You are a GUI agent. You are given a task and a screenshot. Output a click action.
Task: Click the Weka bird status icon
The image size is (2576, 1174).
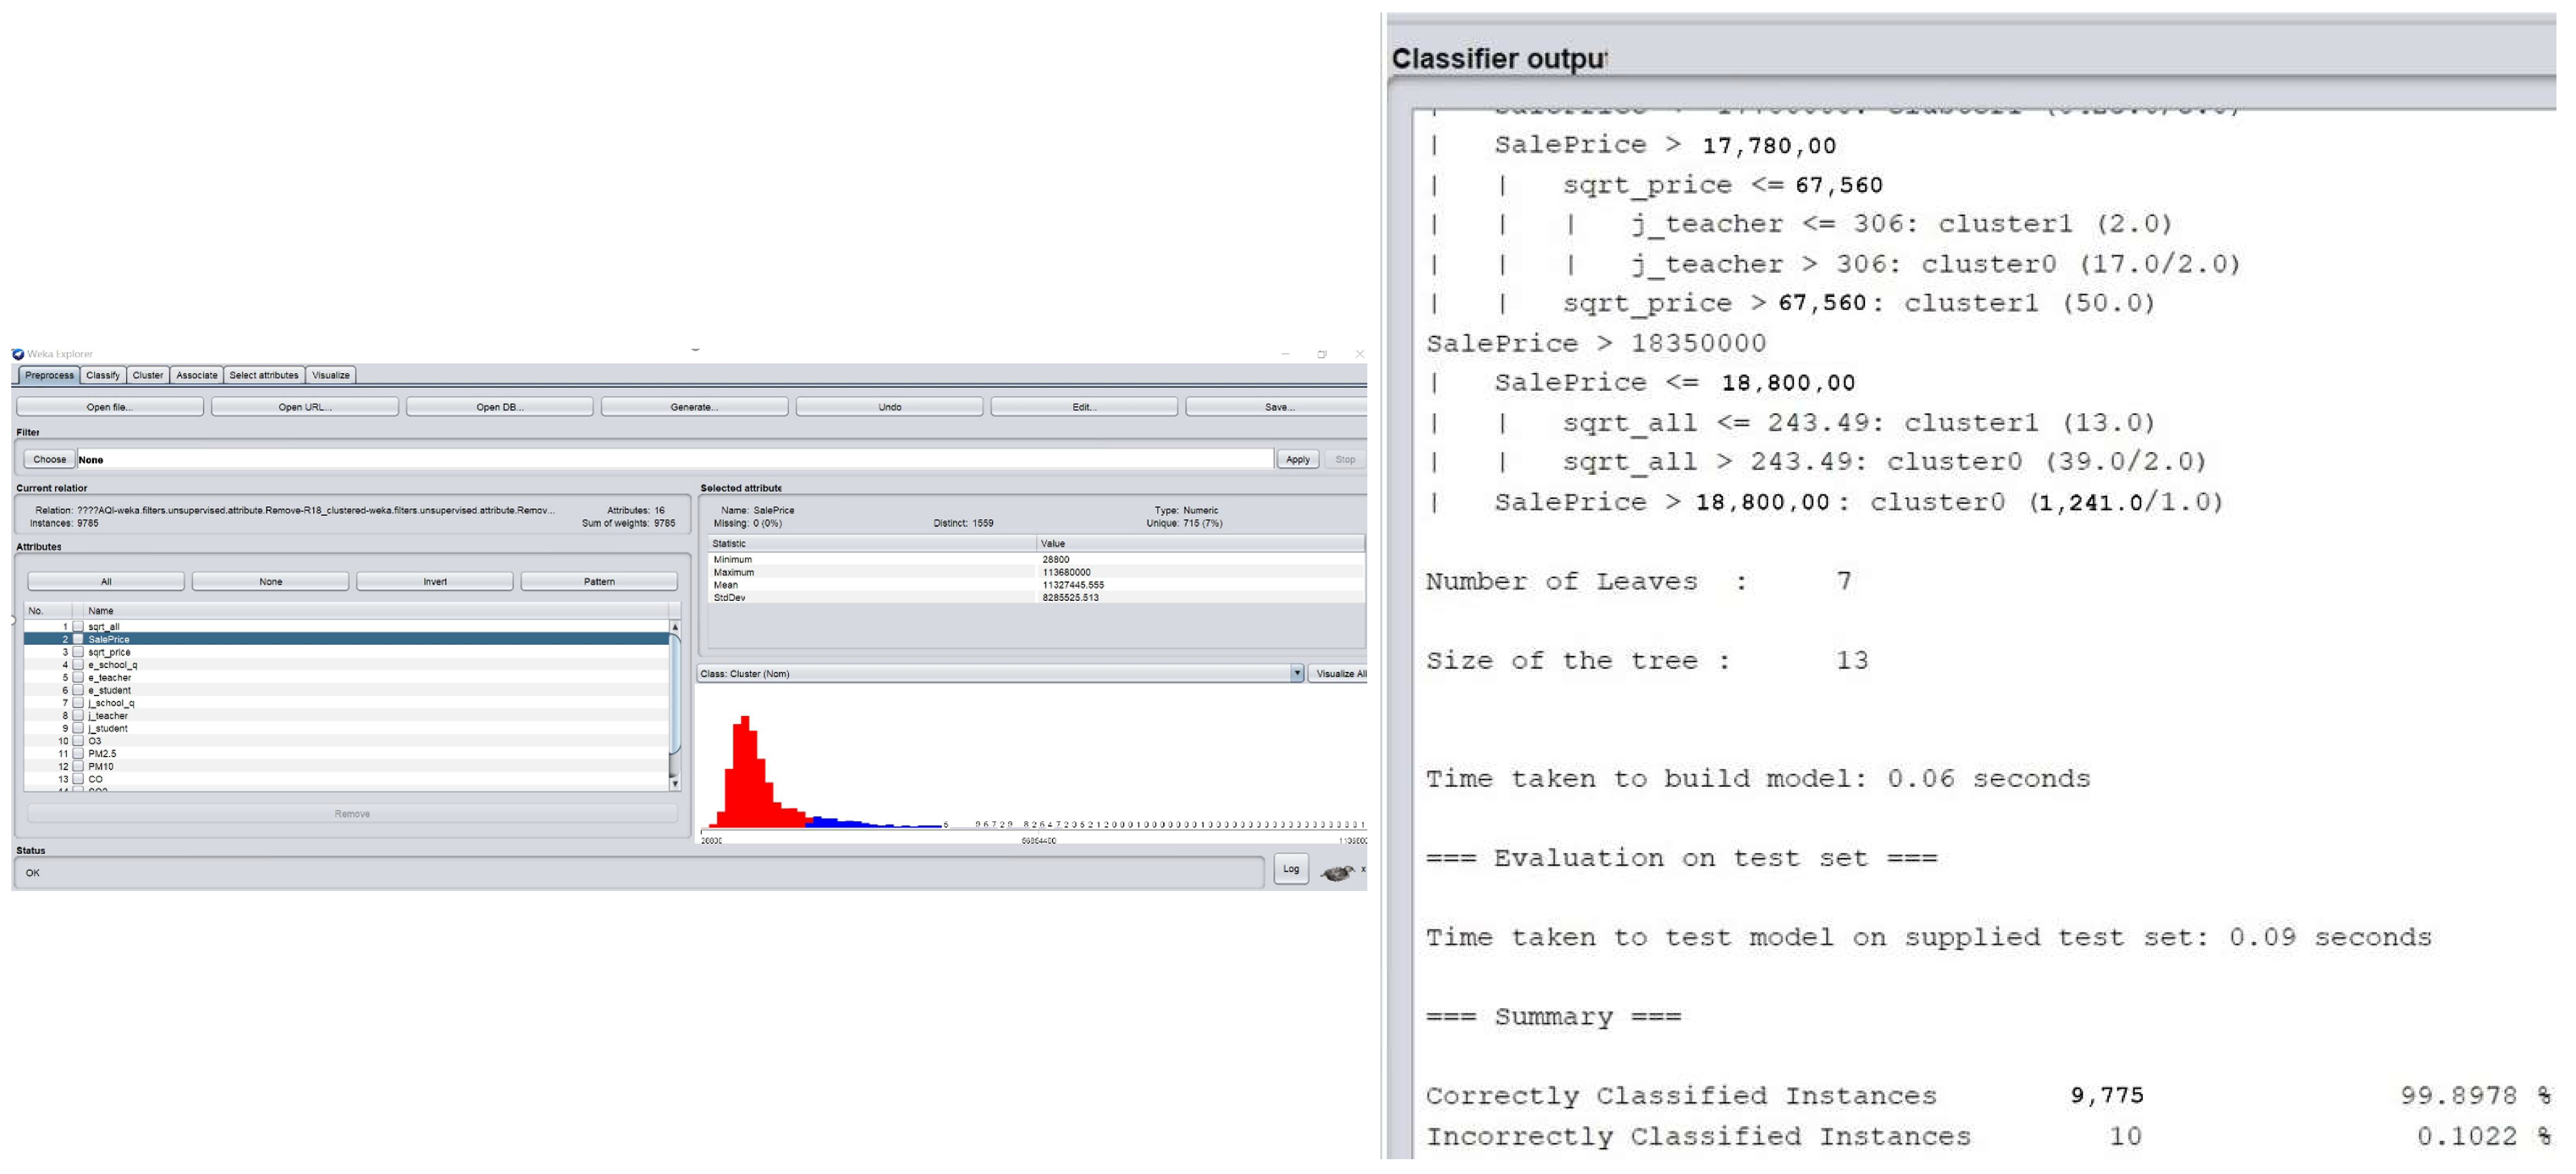click(x=1337, y=873)
